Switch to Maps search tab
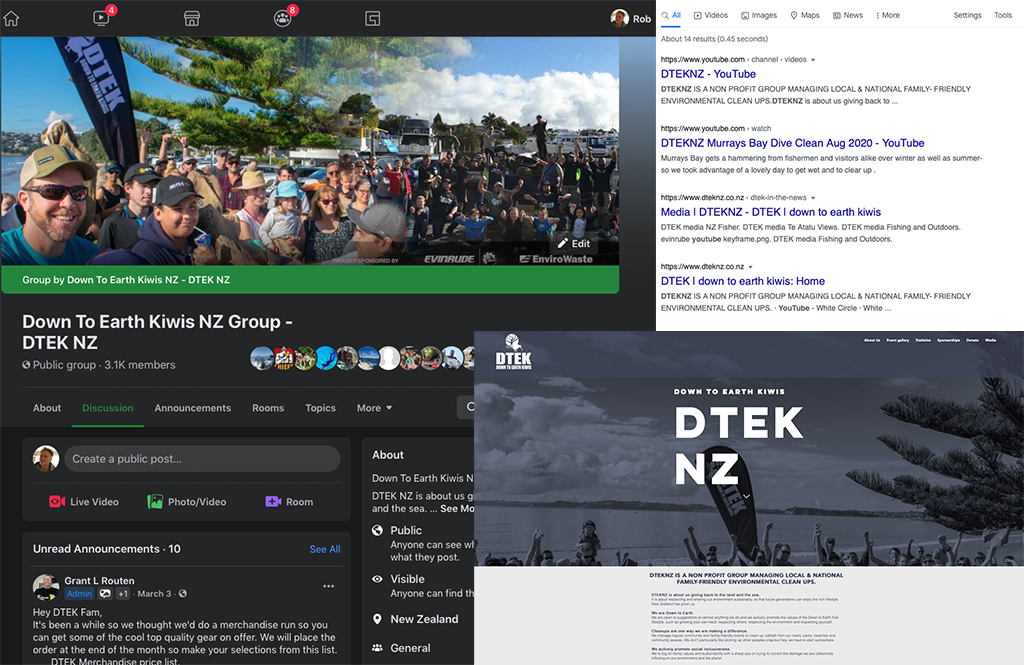The height and width of the screenshot is (665, 1024). click(805, 15)
